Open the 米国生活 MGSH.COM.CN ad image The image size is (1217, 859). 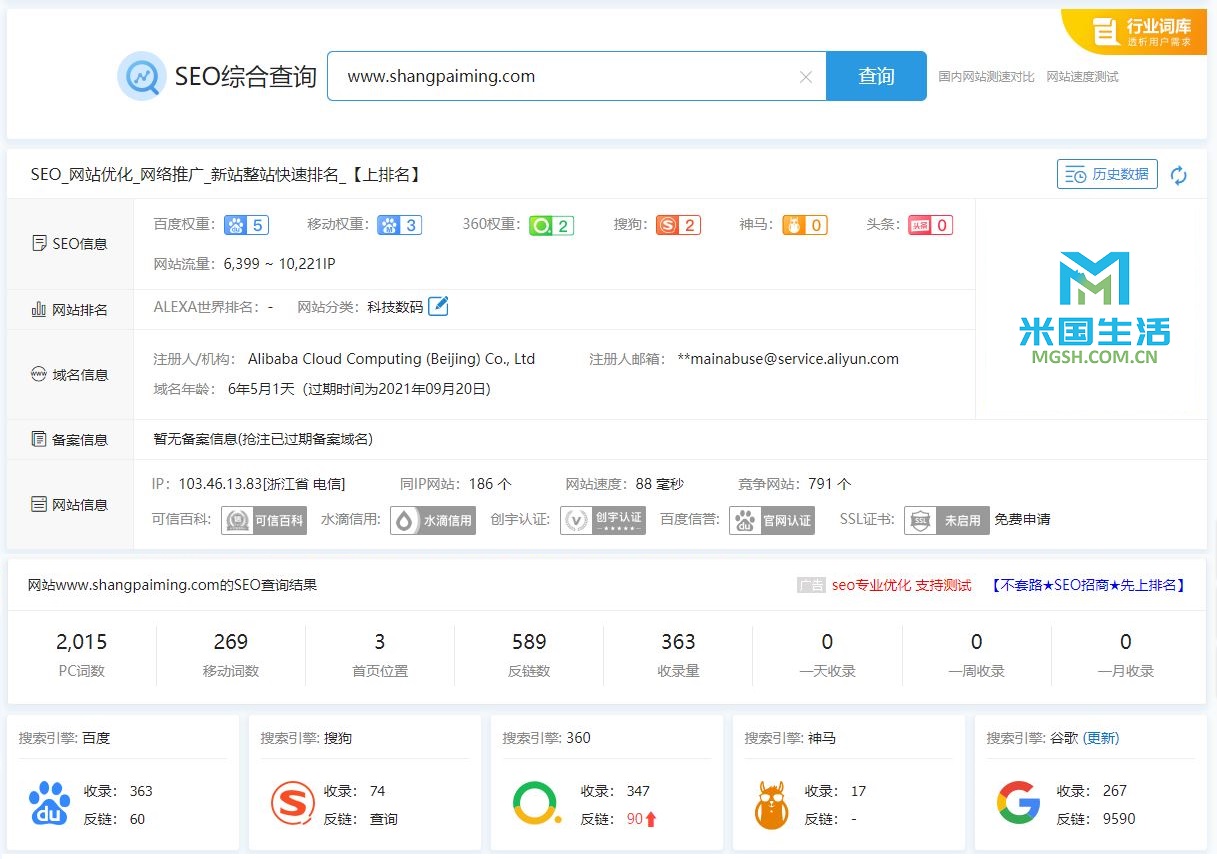(1094, 308)
